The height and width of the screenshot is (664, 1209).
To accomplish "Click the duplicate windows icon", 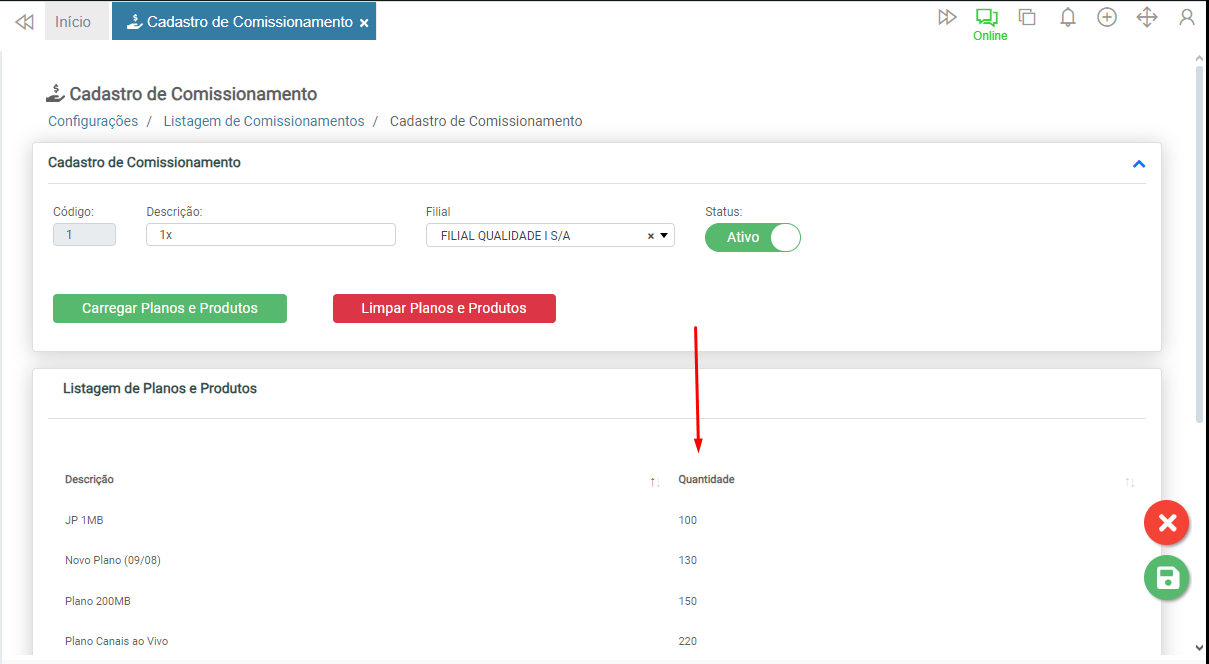I will coord(1027,17).
